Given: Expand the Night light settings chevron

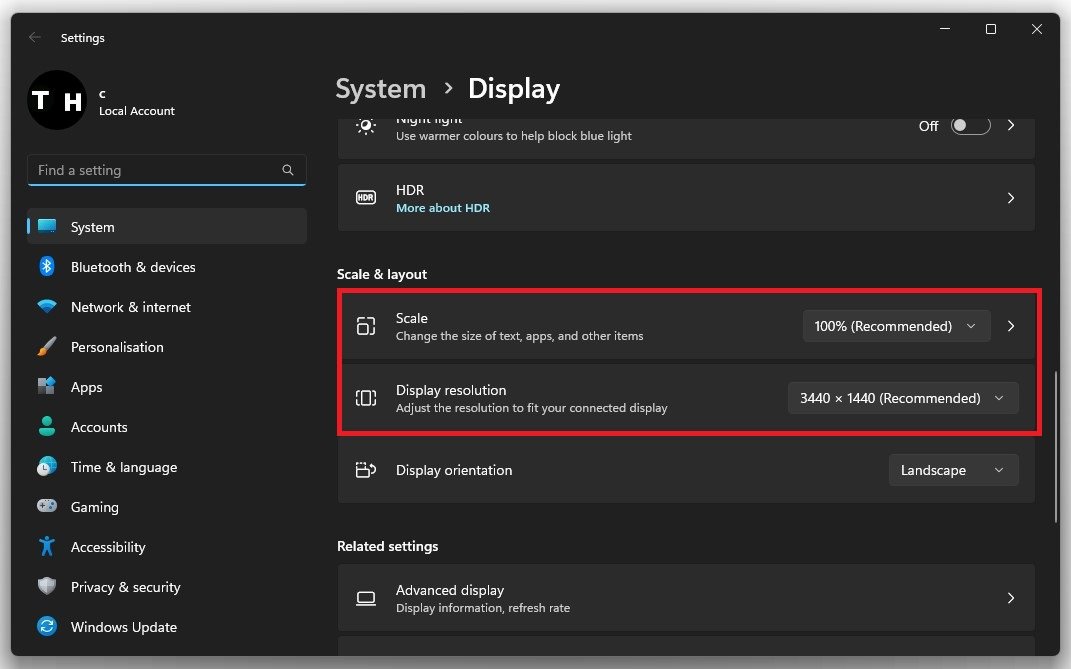Looking at the screenshot, I should (1011, 126).
